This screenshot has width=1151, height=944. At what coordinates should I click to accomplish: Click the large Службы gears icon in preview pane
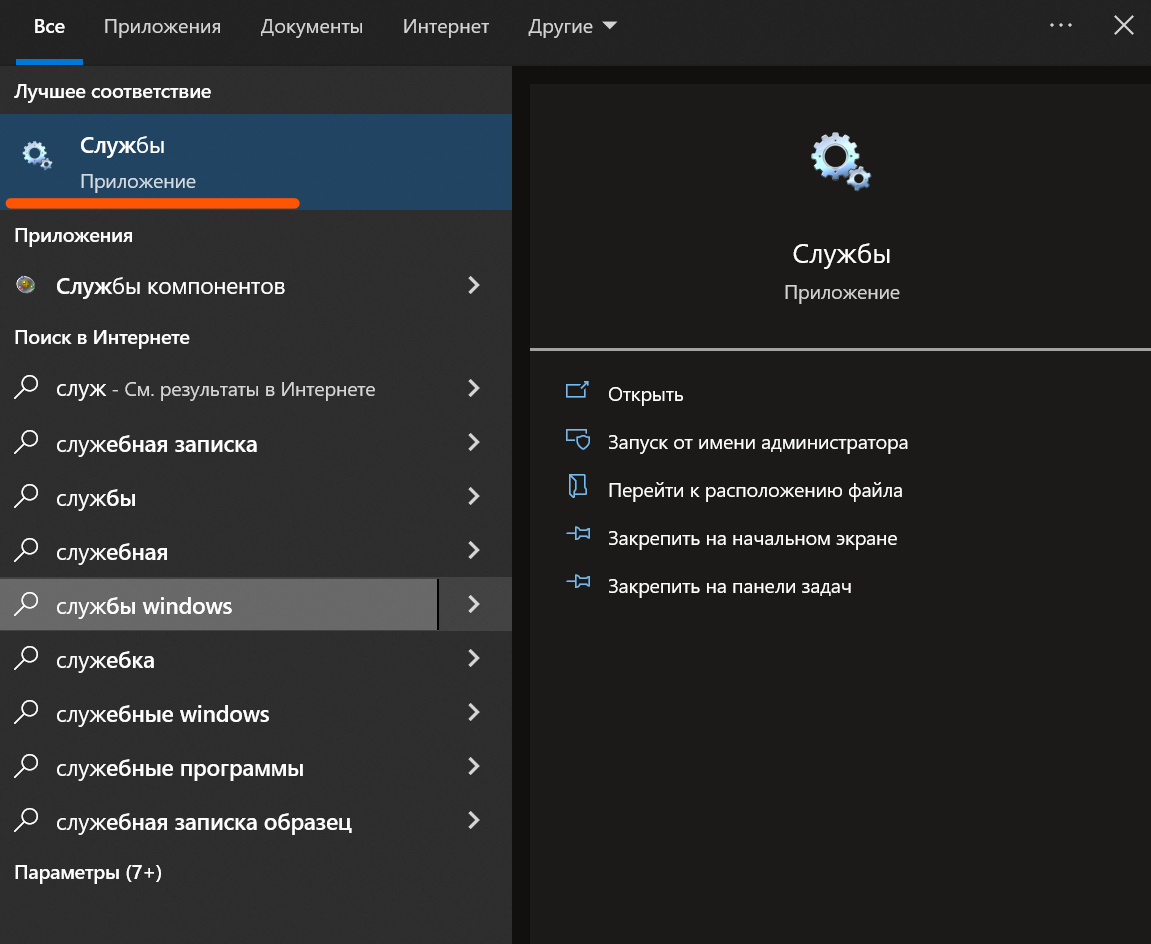click(x=841, y=162)
